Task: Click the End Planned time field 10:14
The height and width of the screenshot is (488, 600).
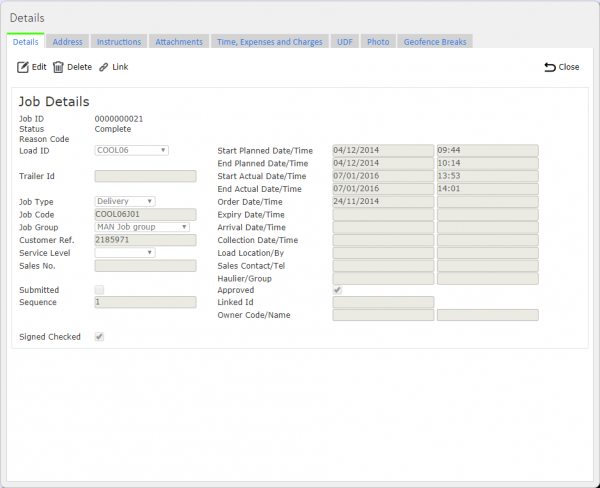Action: click(488, 163)
